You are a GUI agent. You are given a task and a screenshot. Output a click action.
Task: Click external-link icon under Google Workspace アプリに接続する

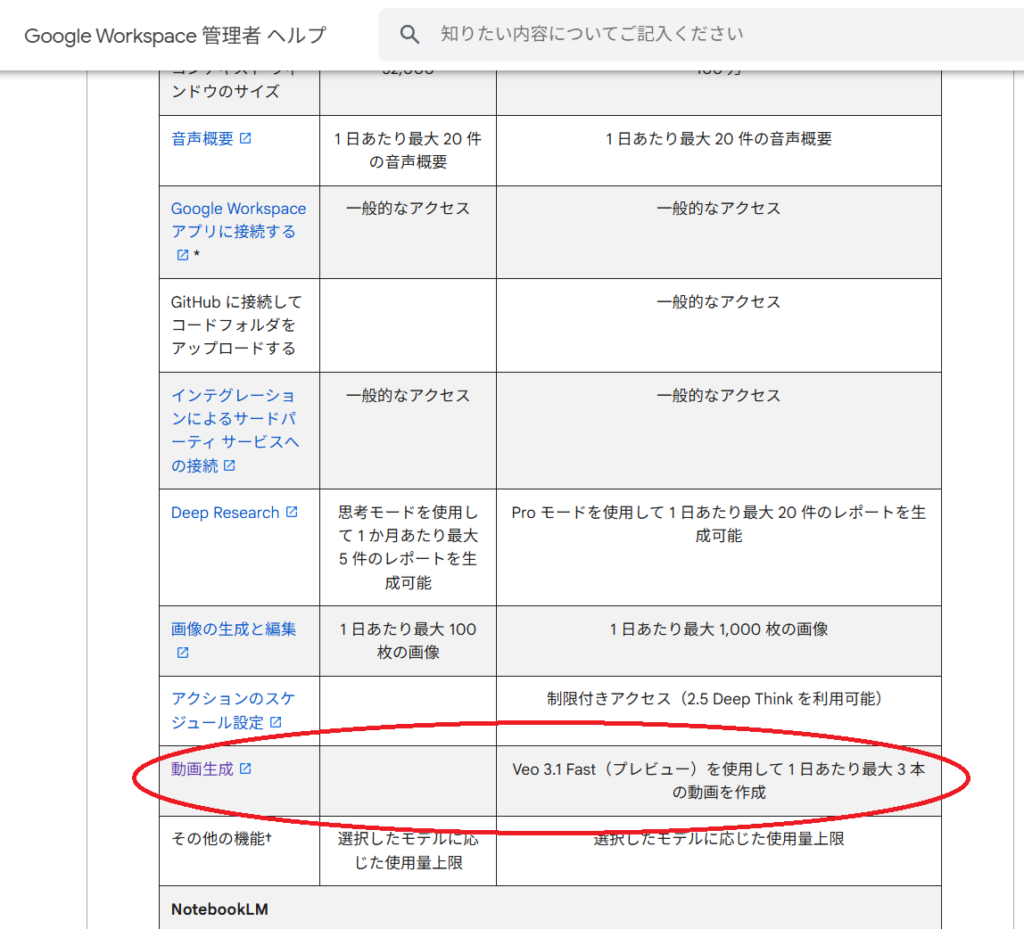pyautogui.click(x=182, y=255)
